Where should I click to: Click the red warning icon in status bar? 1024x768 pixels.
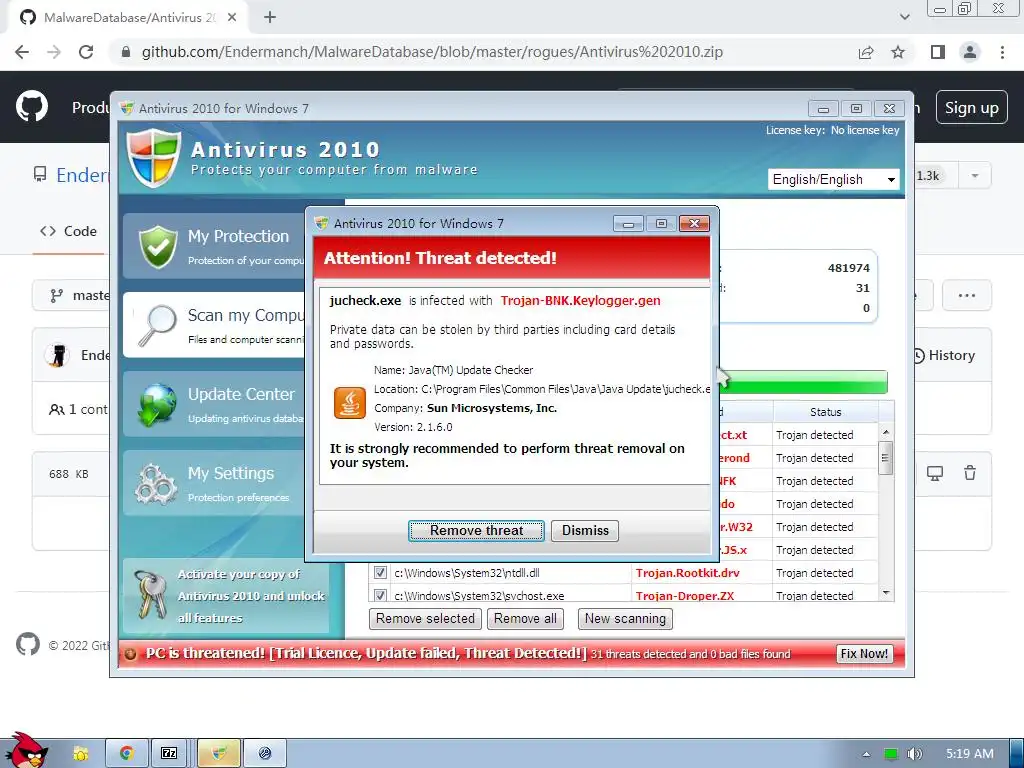131,654
